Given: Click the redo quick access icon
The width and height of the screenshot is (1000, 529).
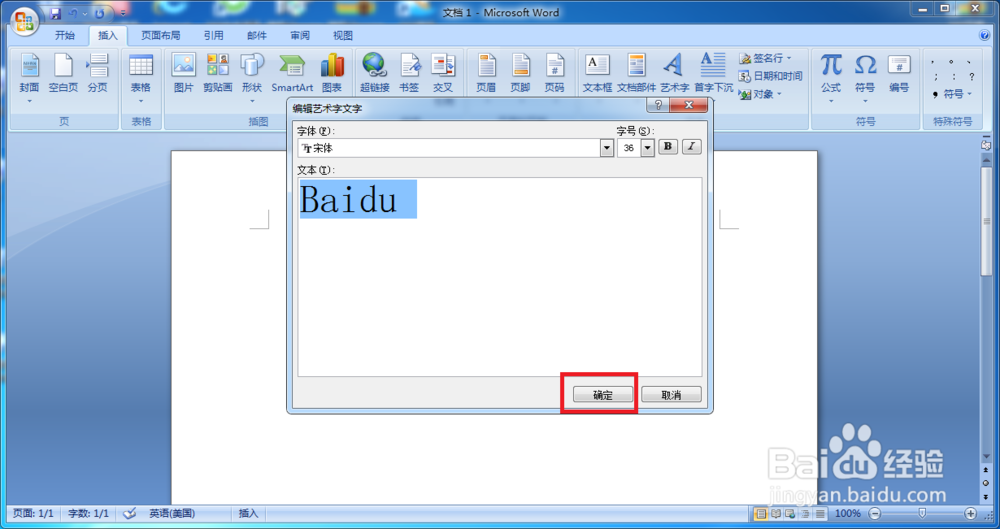Looking at the screenshot, I should click(99, 13).
